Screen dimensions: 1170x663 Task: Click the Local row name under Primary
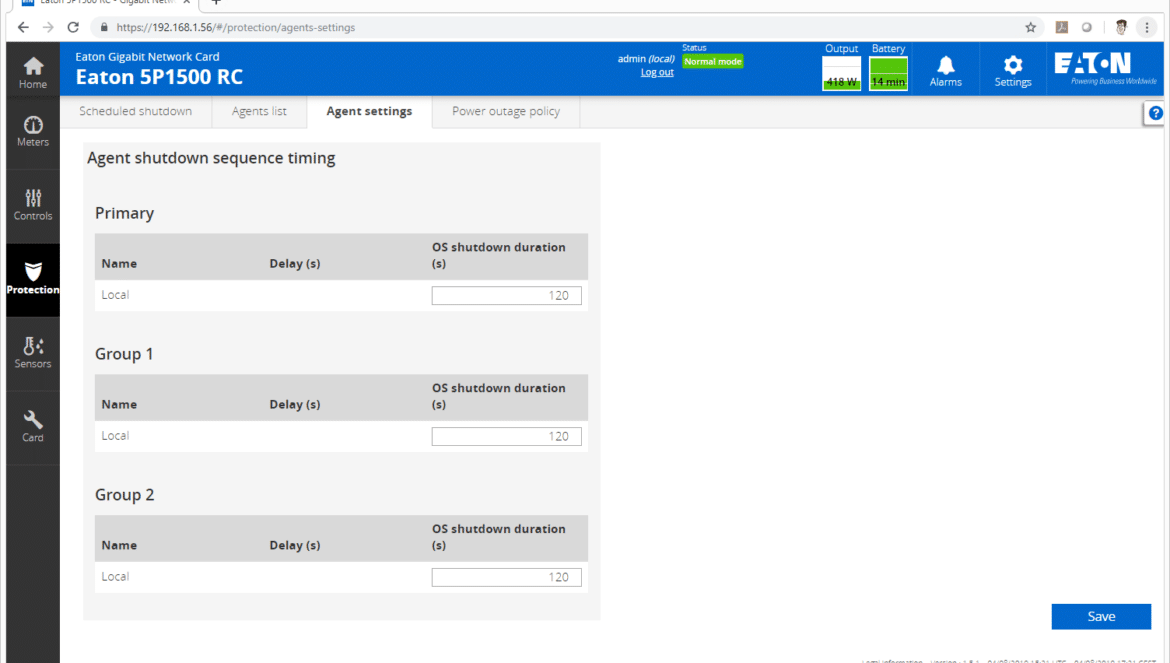point(115,295)
